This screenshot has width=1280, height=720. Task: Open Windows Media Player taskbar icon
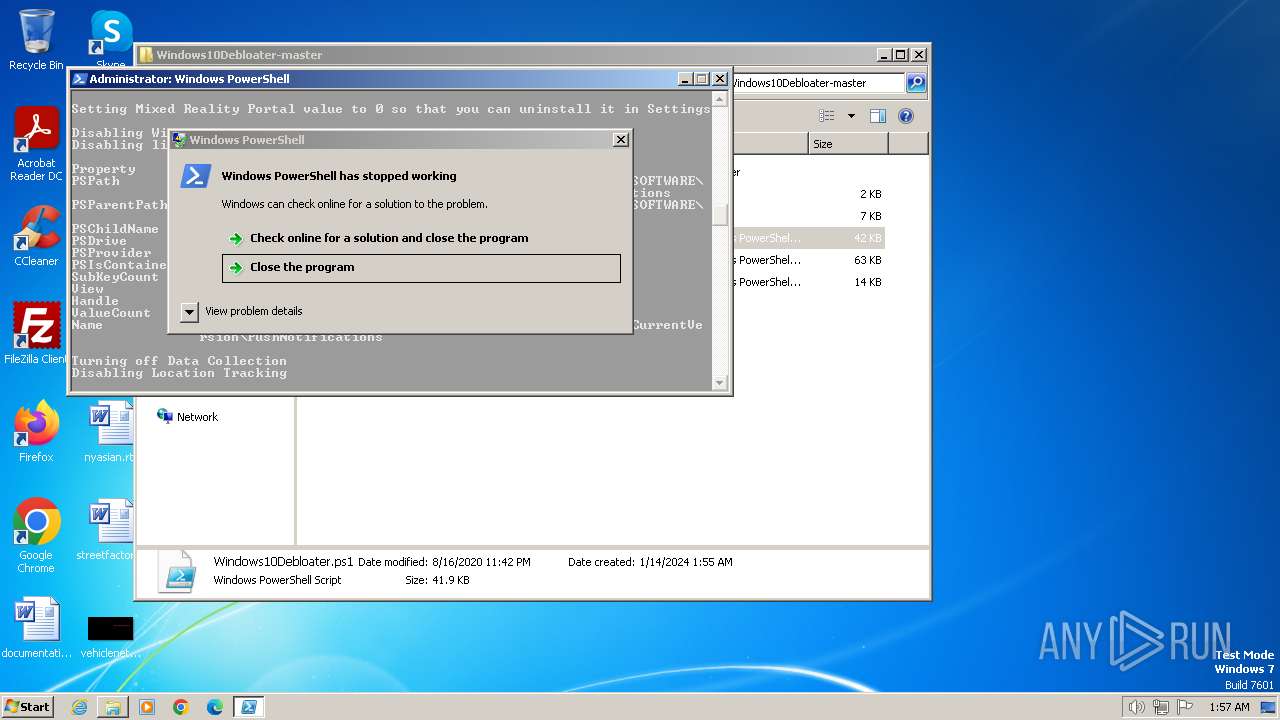pos(147,707)
